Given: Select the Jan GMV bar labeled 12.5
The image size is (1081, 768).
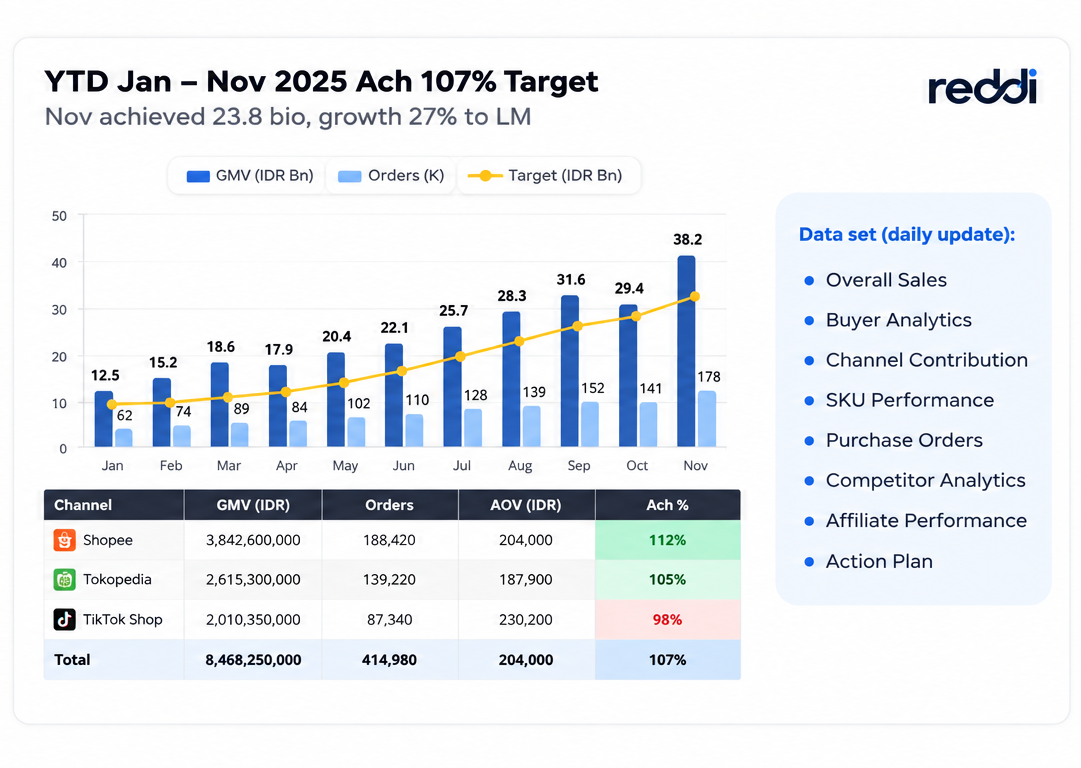Looking at the screenshot, I should tap(103, 419).
